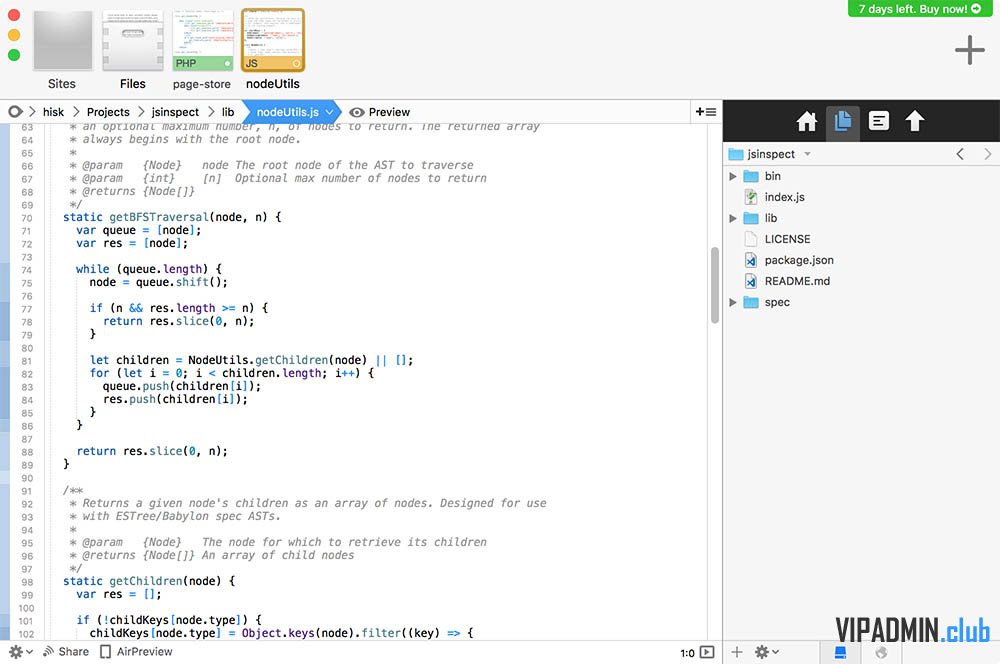Click the plus icon below the file list
The image size is (1000, 664).
pos(737,652)
